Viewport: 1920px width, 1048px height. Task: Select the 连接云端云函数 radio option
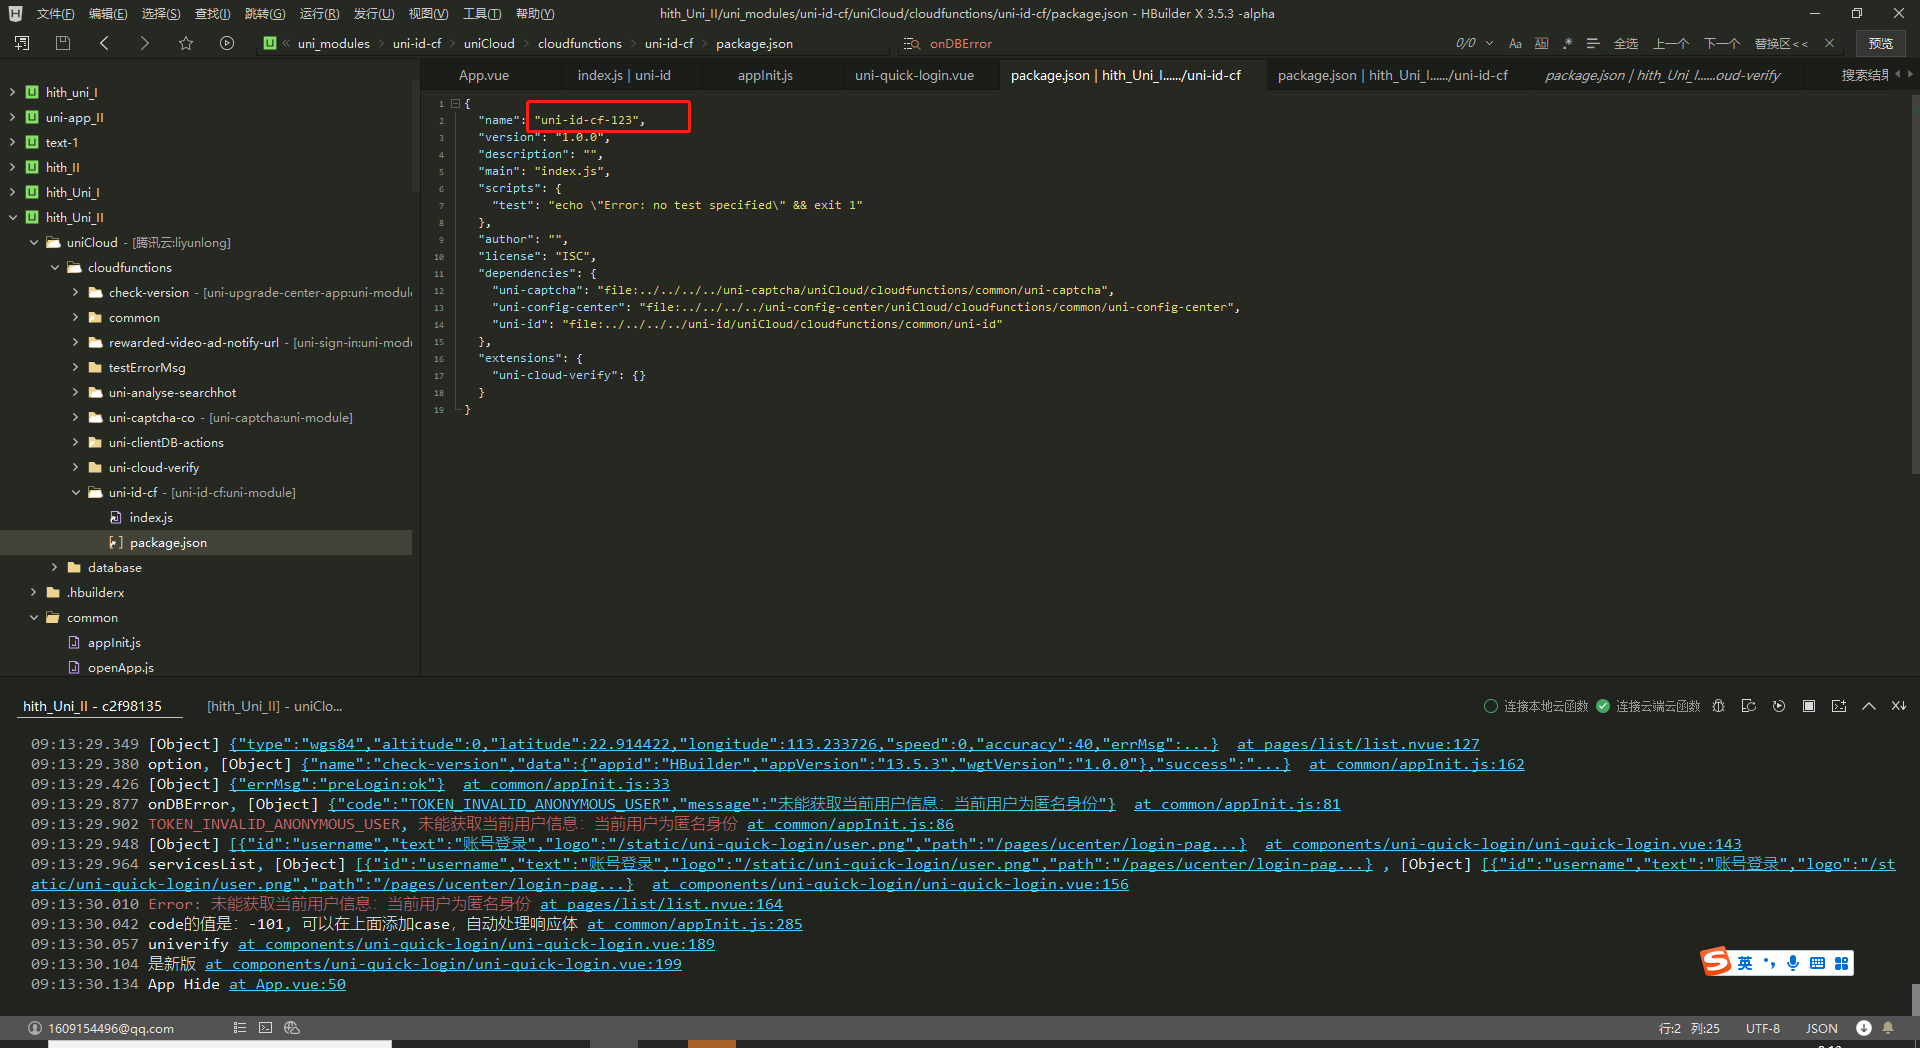tap(1603, 706)
